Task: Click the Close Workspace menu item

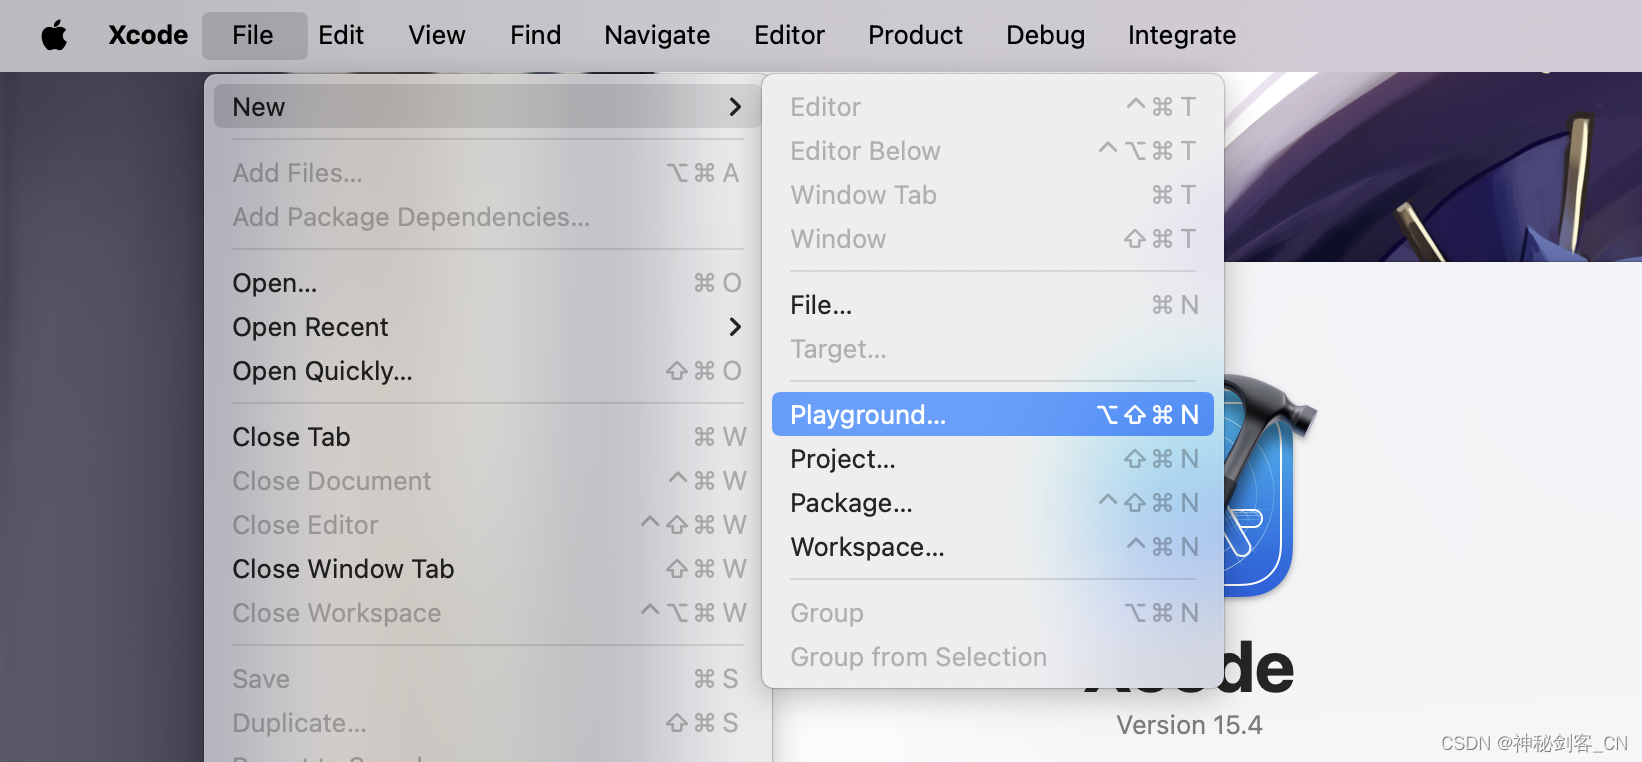Action: [x=488, y=613]
